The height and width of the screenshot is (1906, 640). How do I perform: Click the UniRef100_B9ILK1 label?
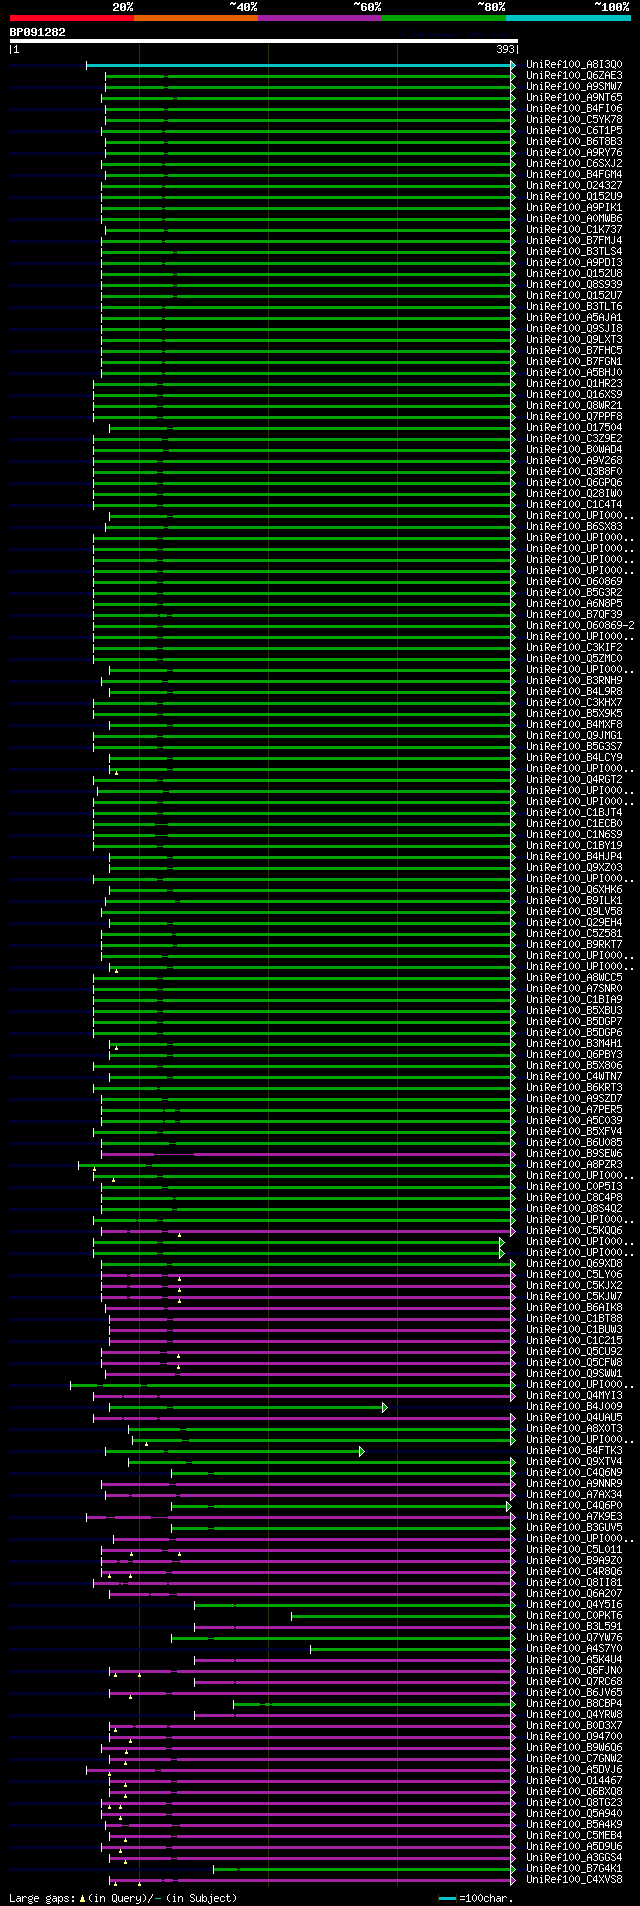click(574, 901)
